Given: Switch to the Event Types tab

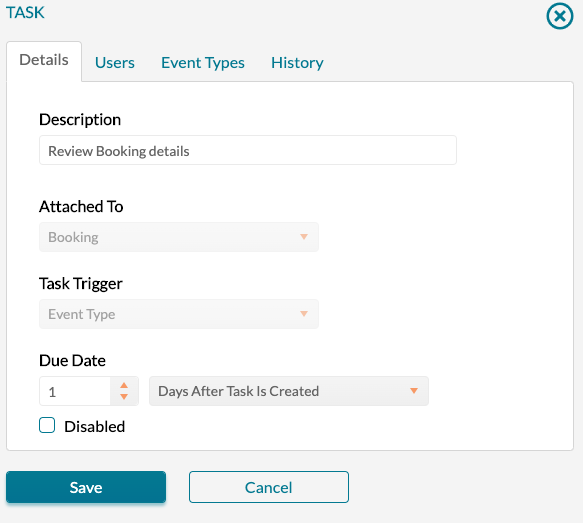Looking at the screenshot, I should 203,62.
